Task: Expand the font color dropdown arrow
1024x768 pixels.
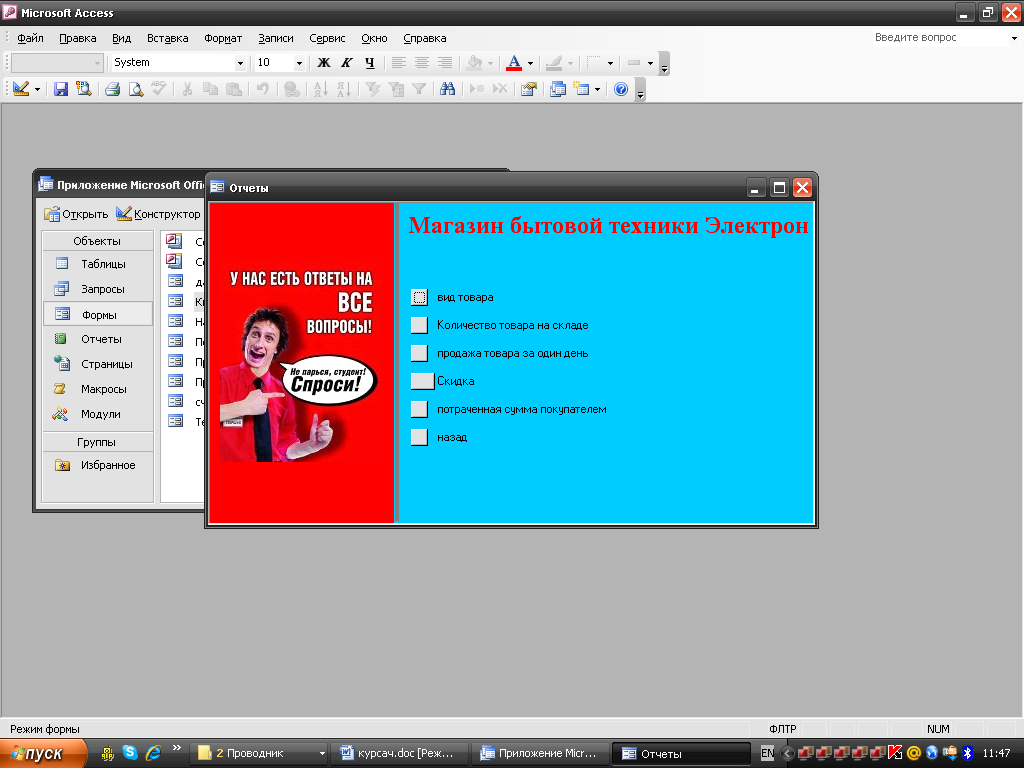Action: (530, 63)
